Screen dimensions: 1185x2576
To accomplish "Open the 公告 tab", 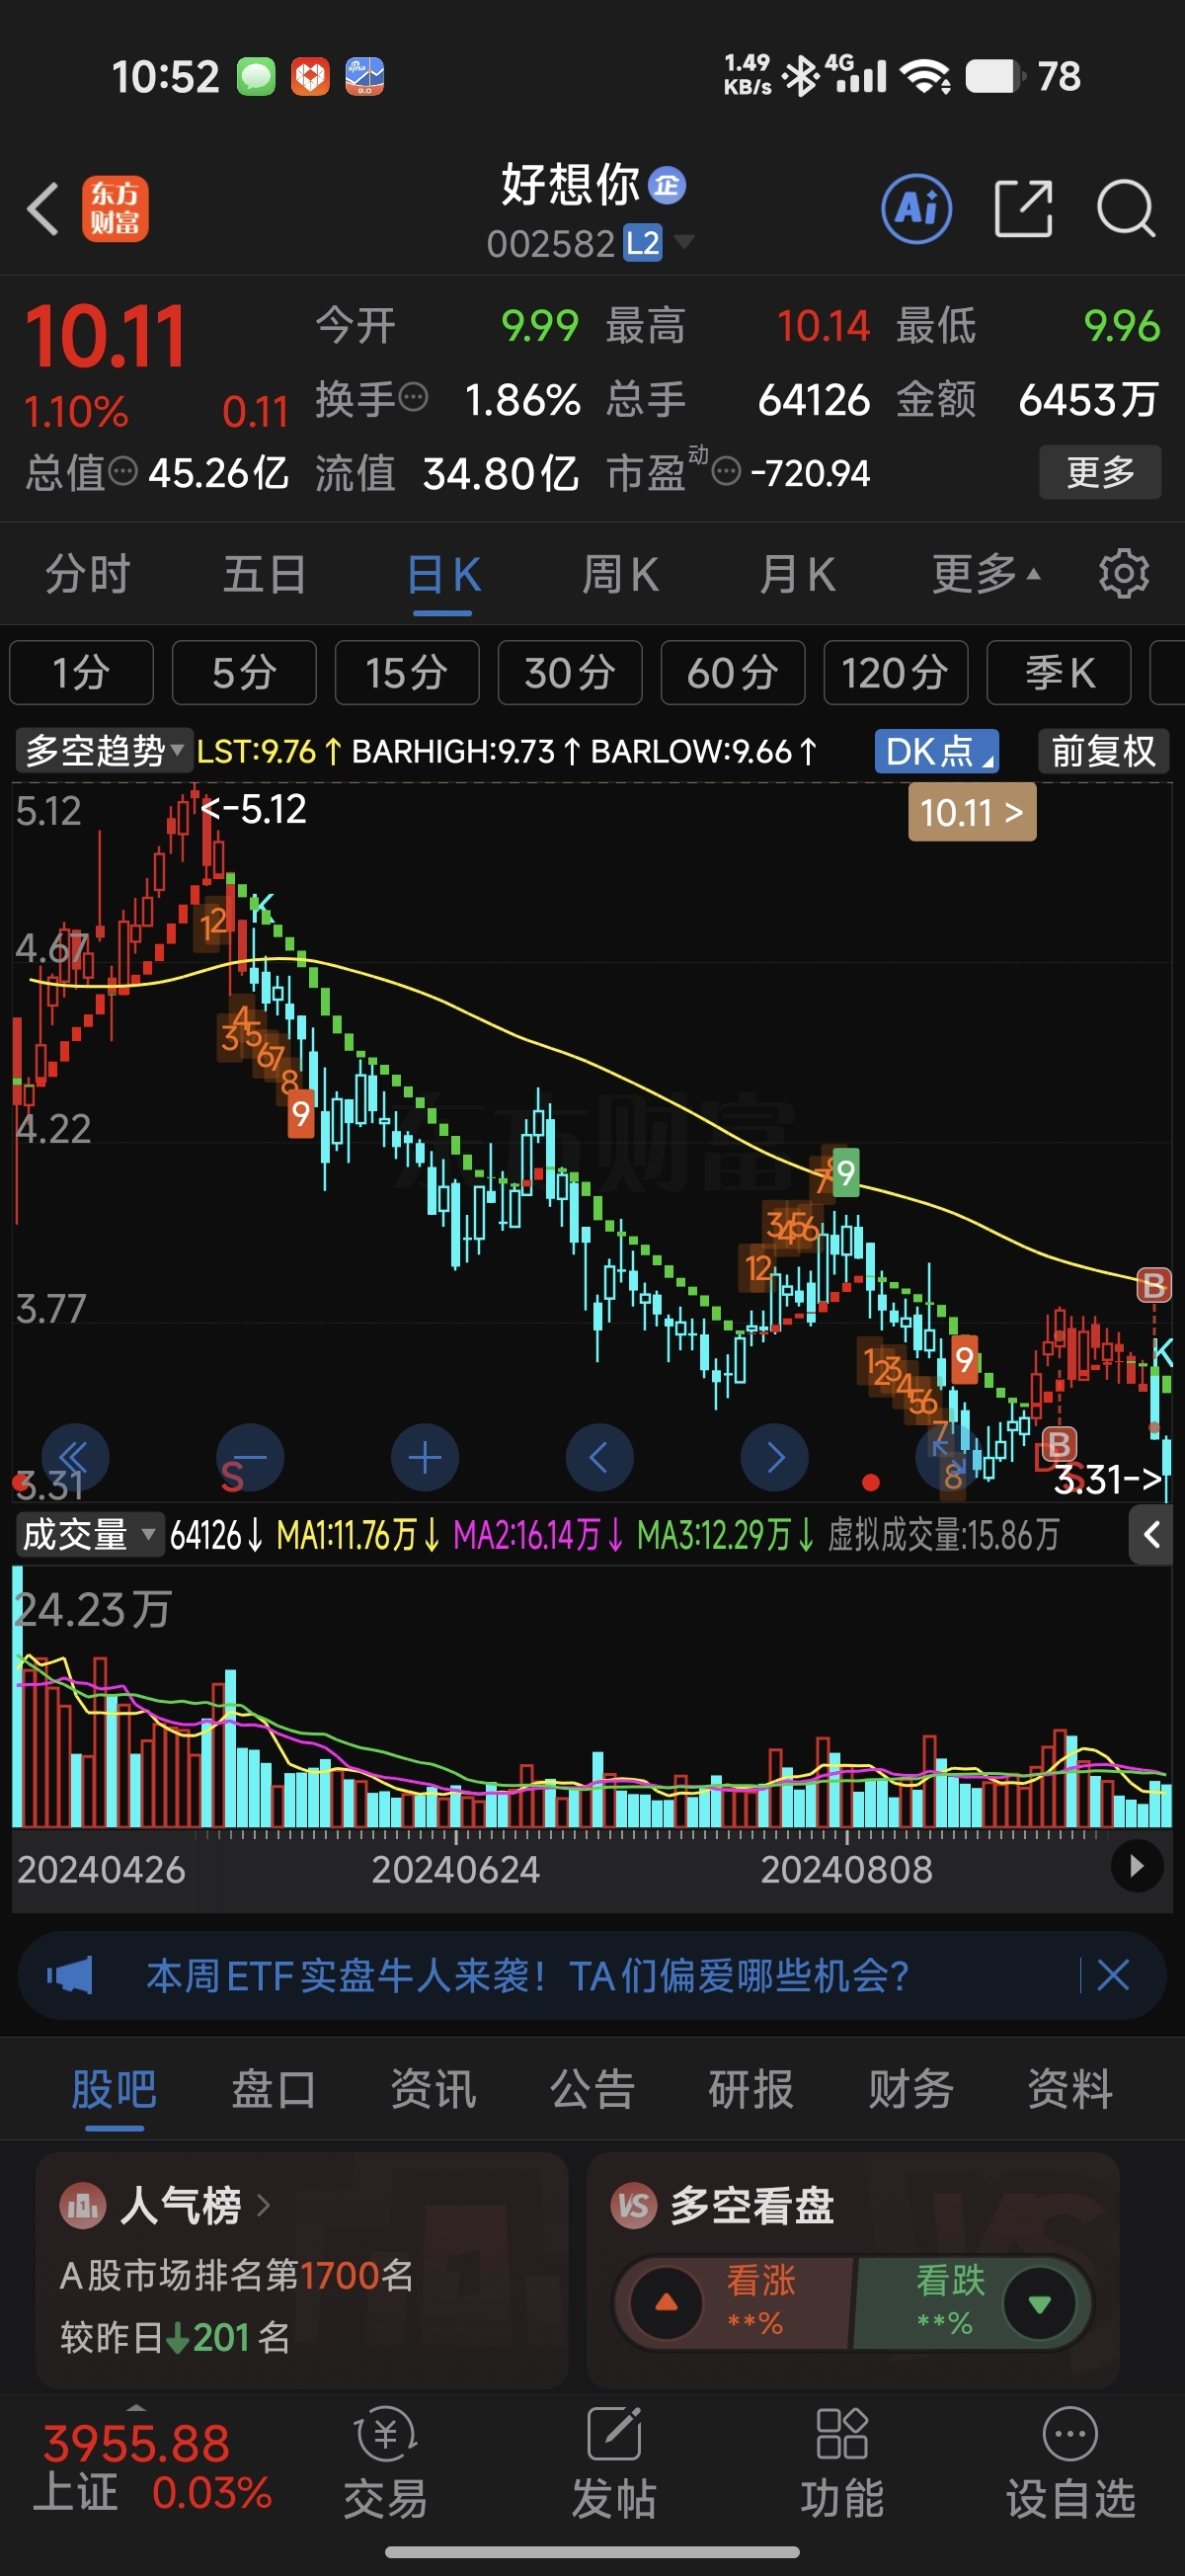I will pyautogui.click(x=592, y=2089).
